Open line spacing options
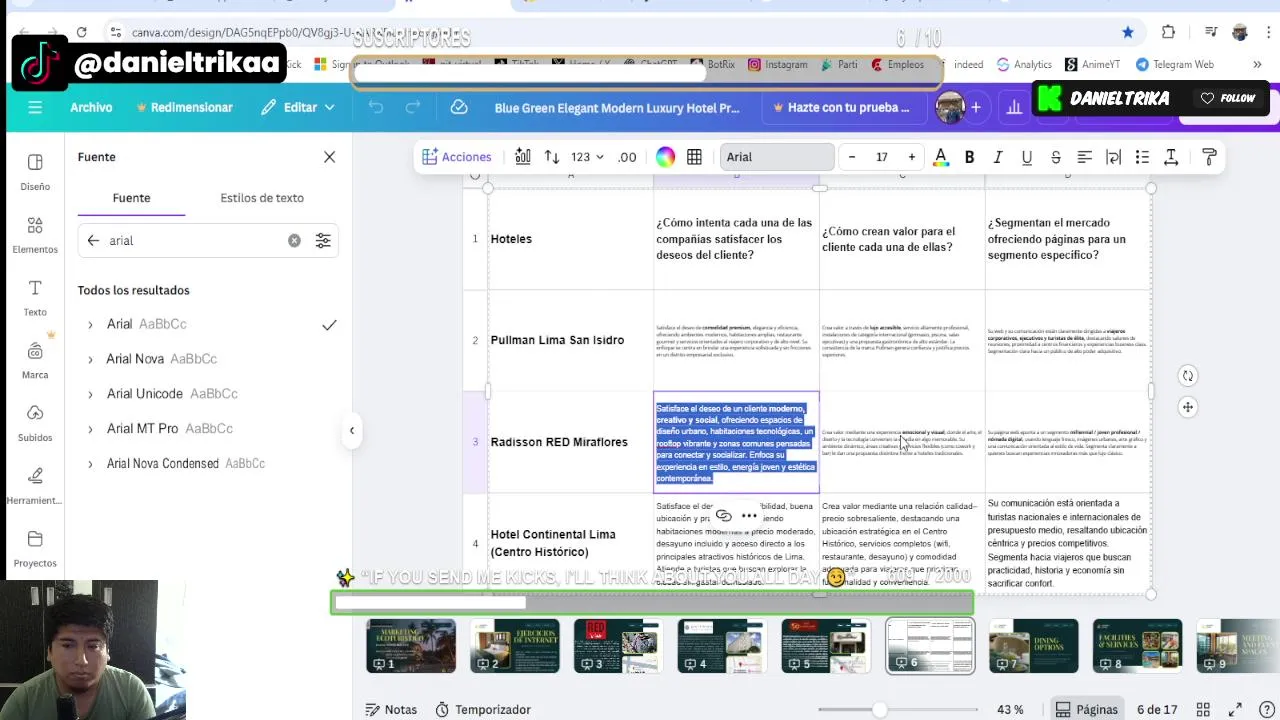 [1171, 157]
